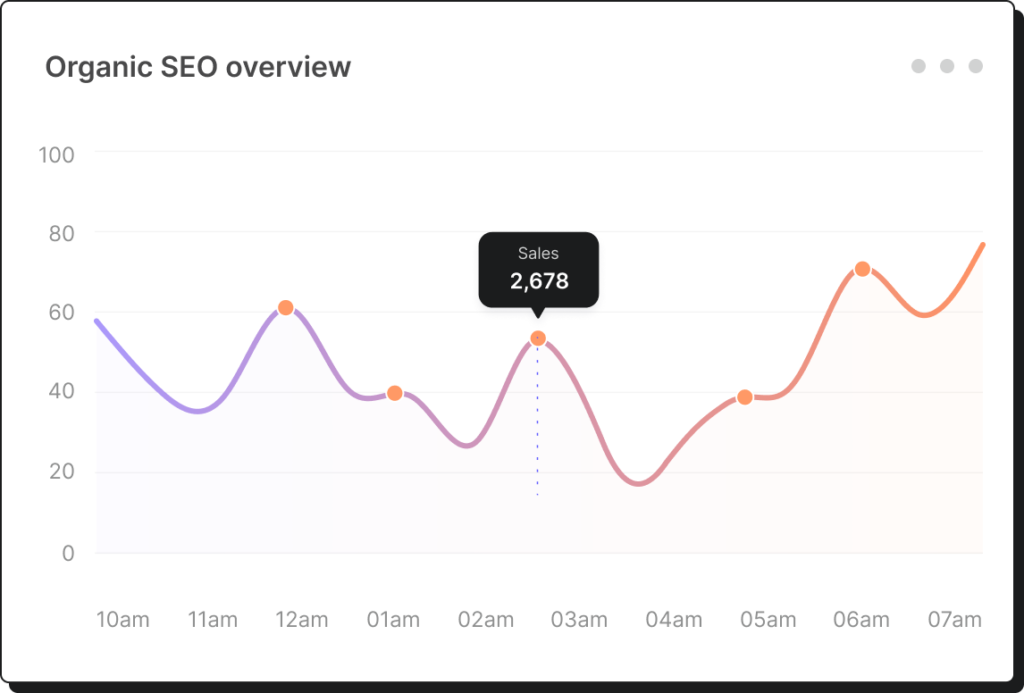Click the highlighted point below the Sales tooltip

(x=538, y=338)
